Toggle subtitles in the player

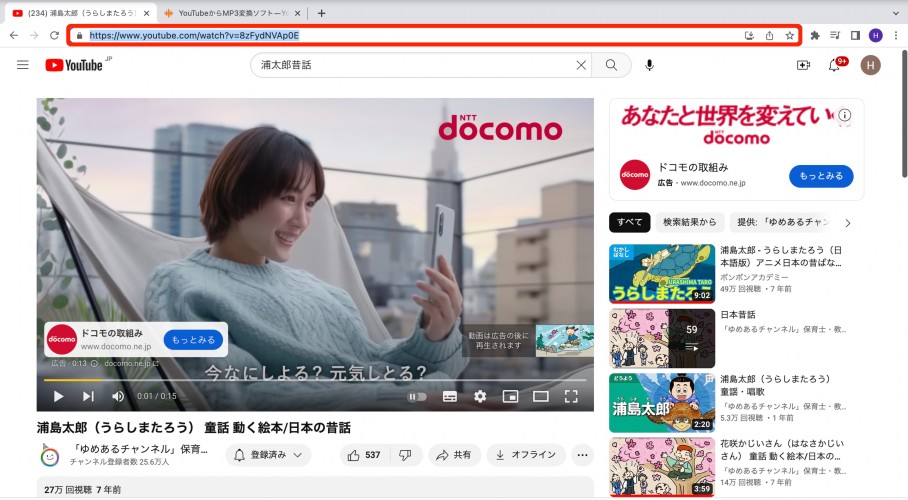449,396
